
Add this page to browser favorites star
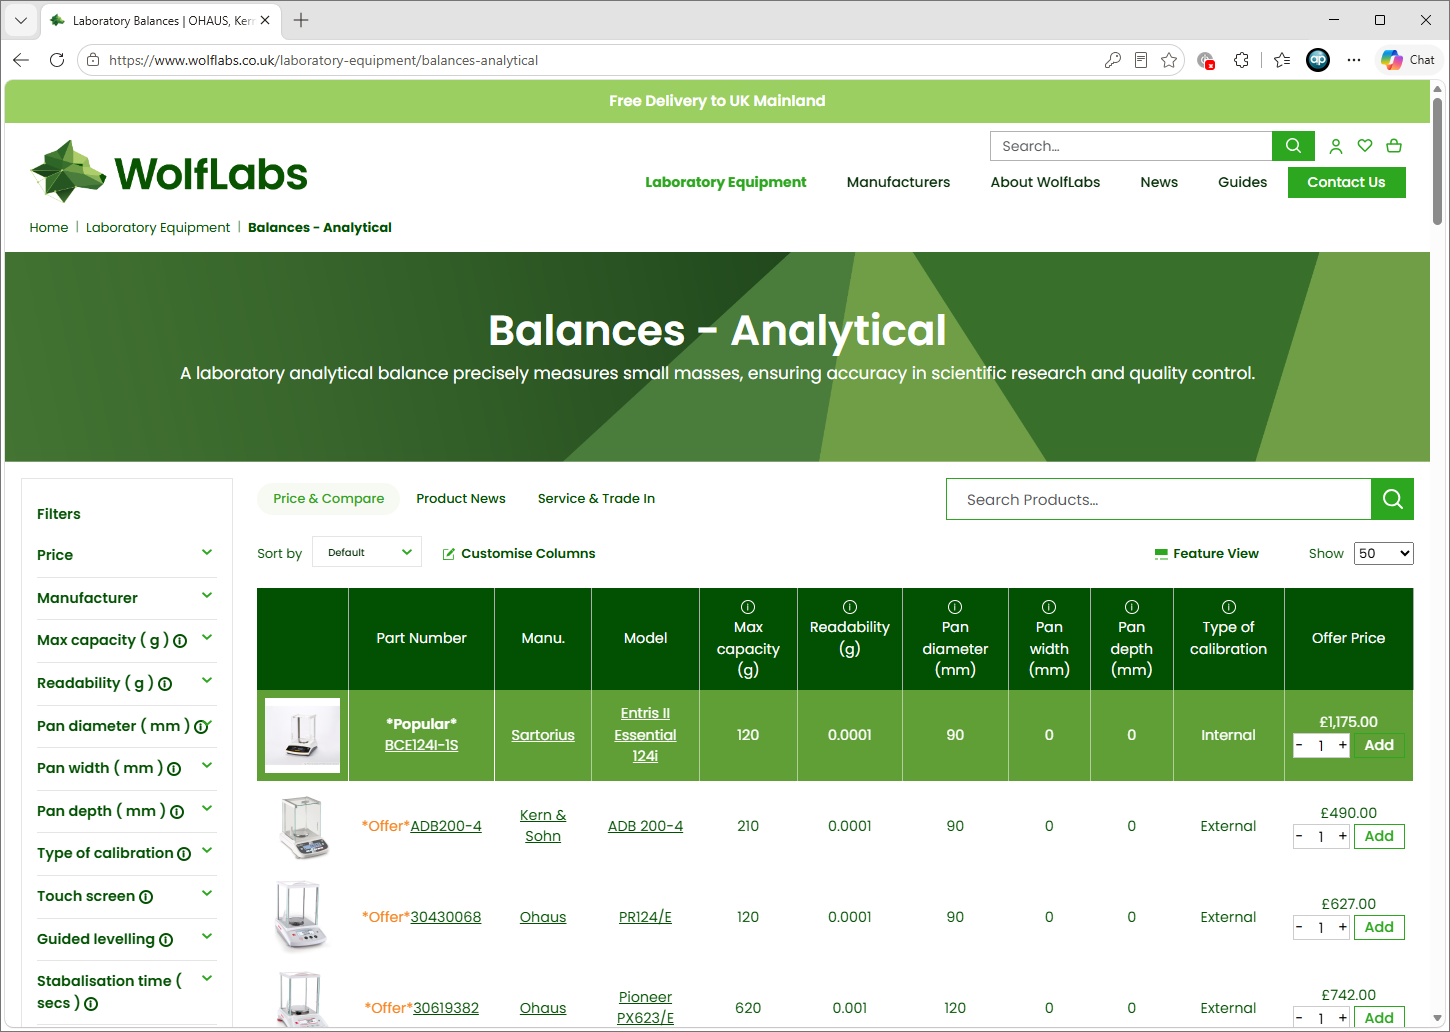click(1169, 60)
